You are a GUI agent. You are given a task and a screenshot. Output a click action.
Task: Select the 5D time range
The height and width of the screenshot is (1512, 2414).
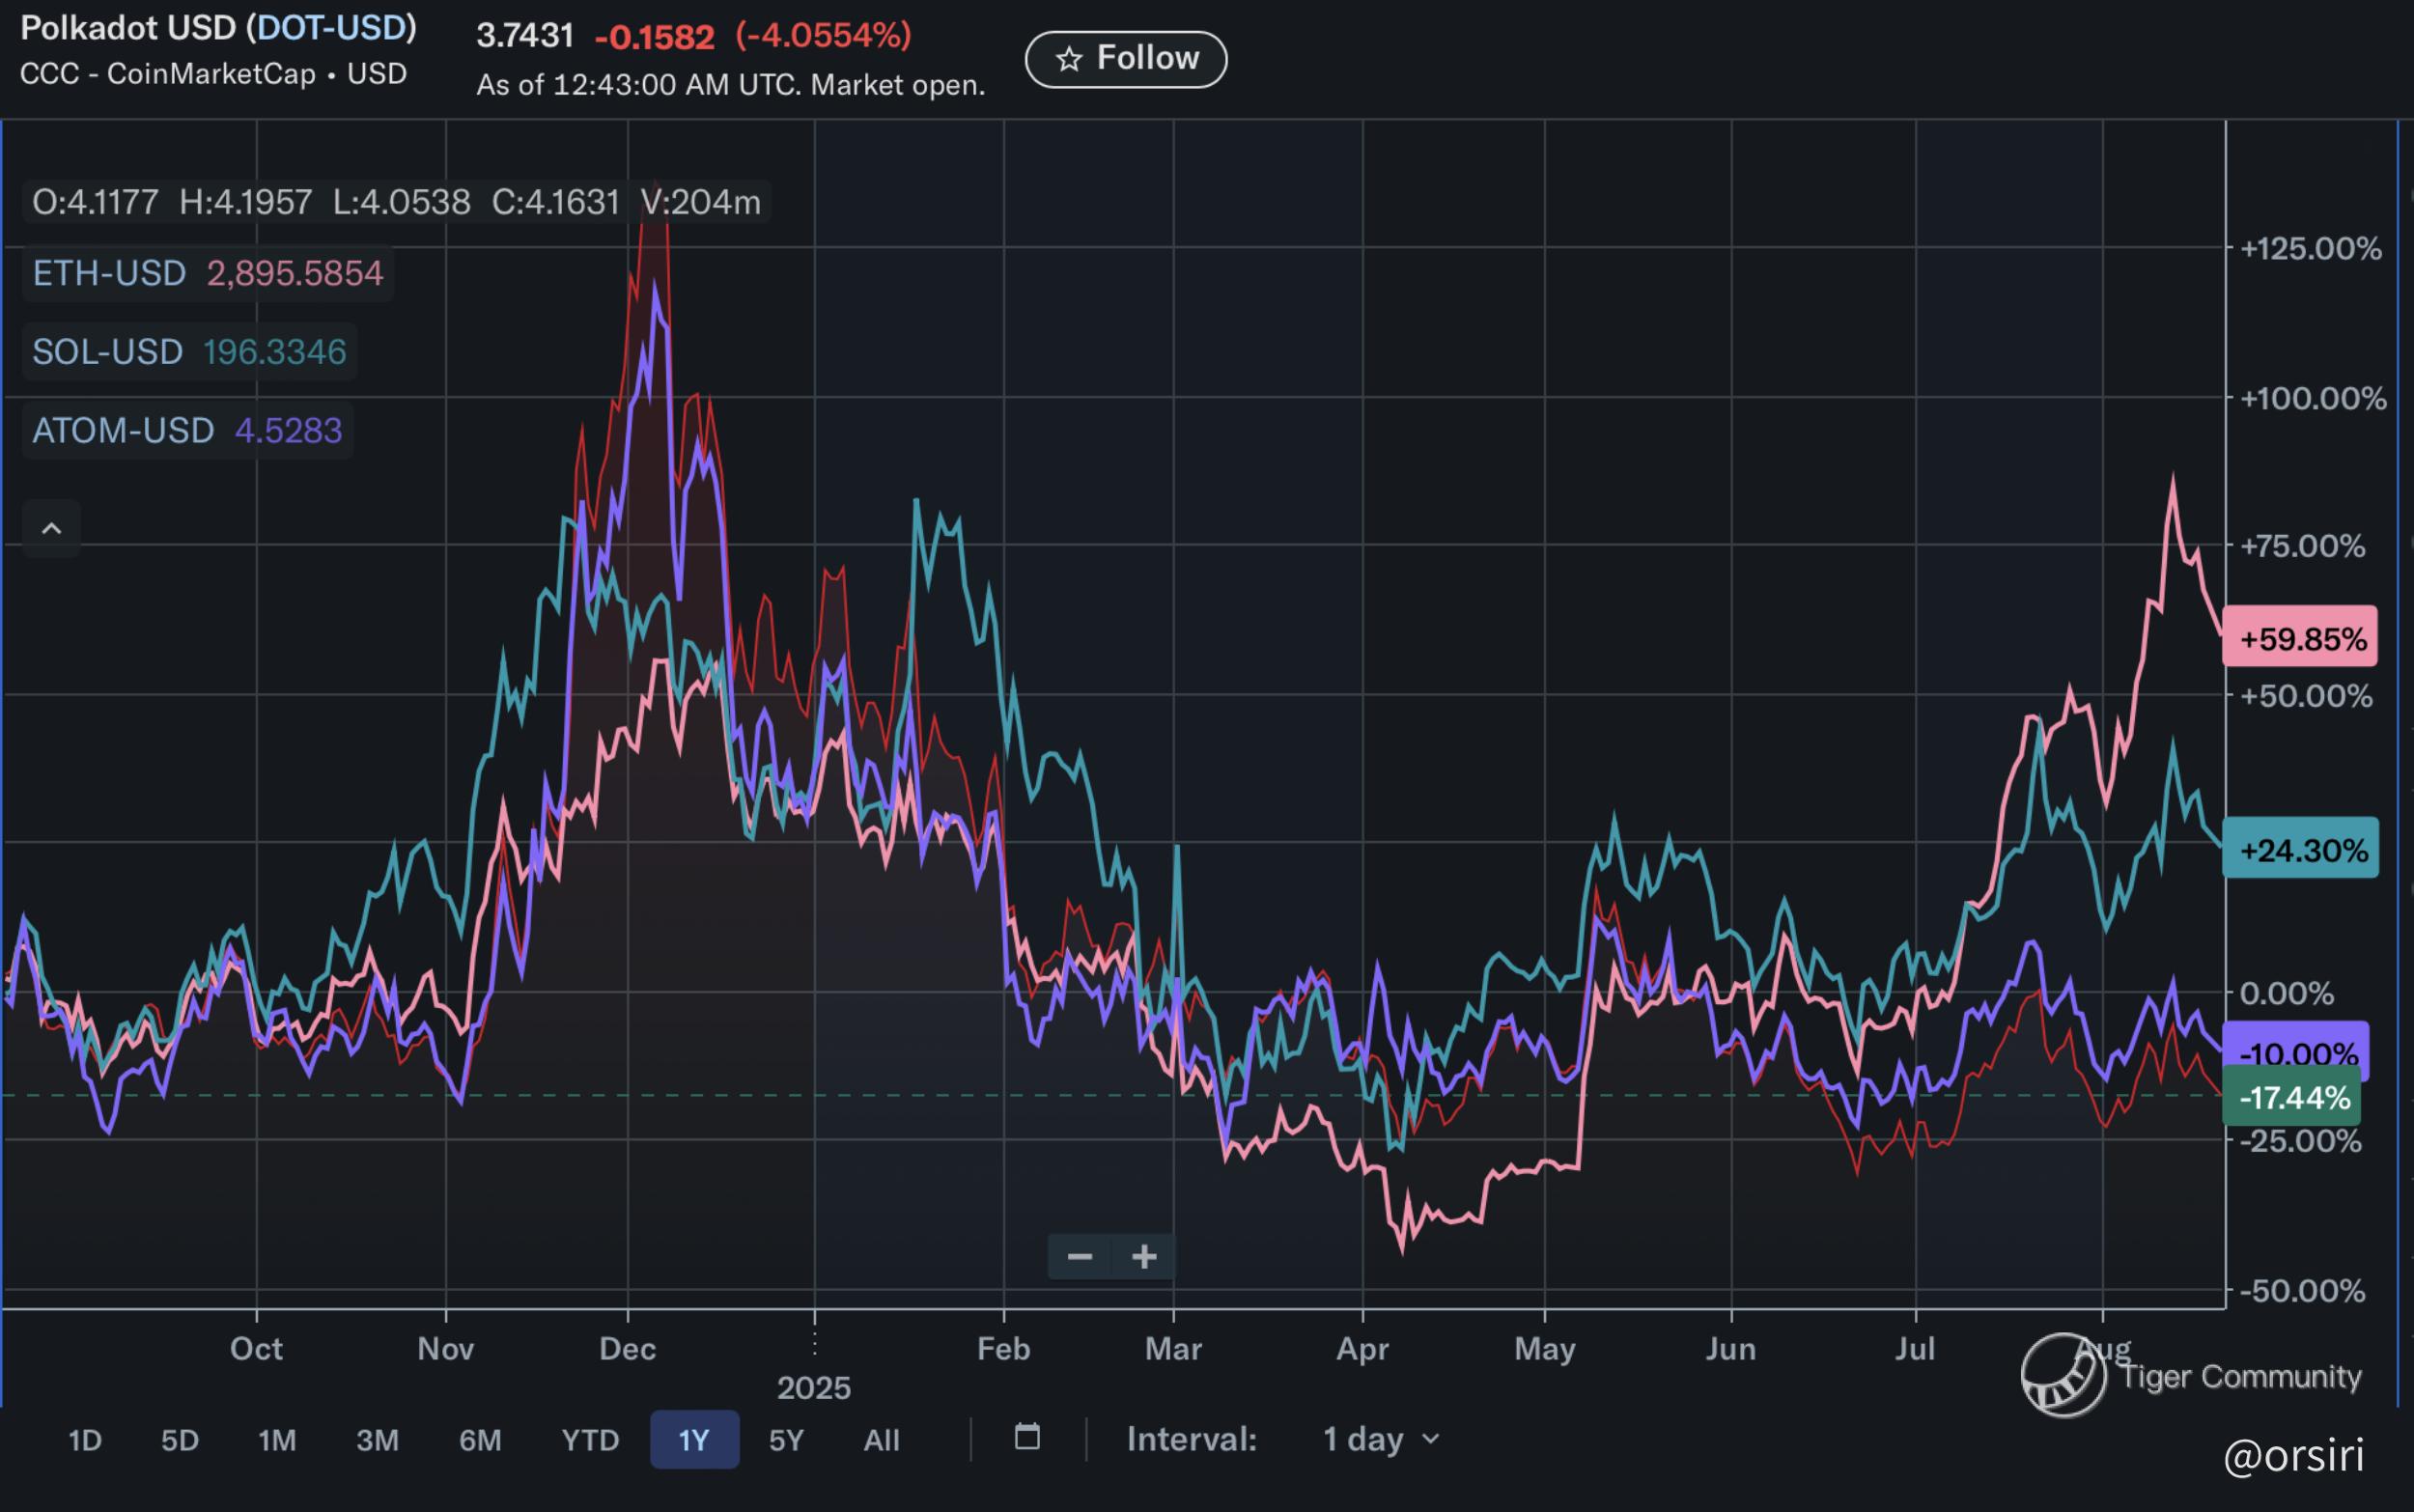tap(180, 1440)
